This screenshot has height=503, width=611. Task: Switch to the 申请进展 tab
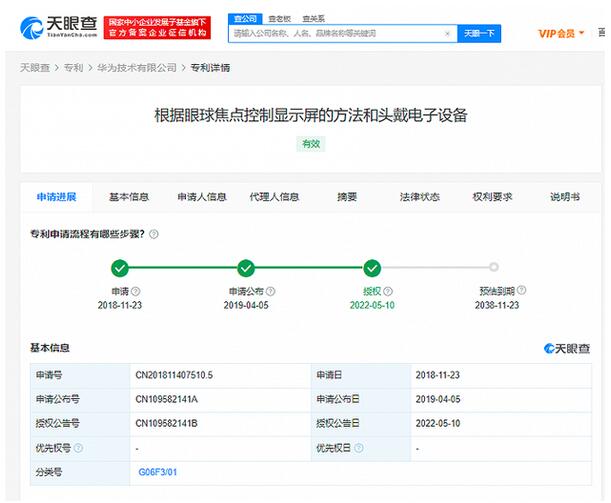pos(57,197)
